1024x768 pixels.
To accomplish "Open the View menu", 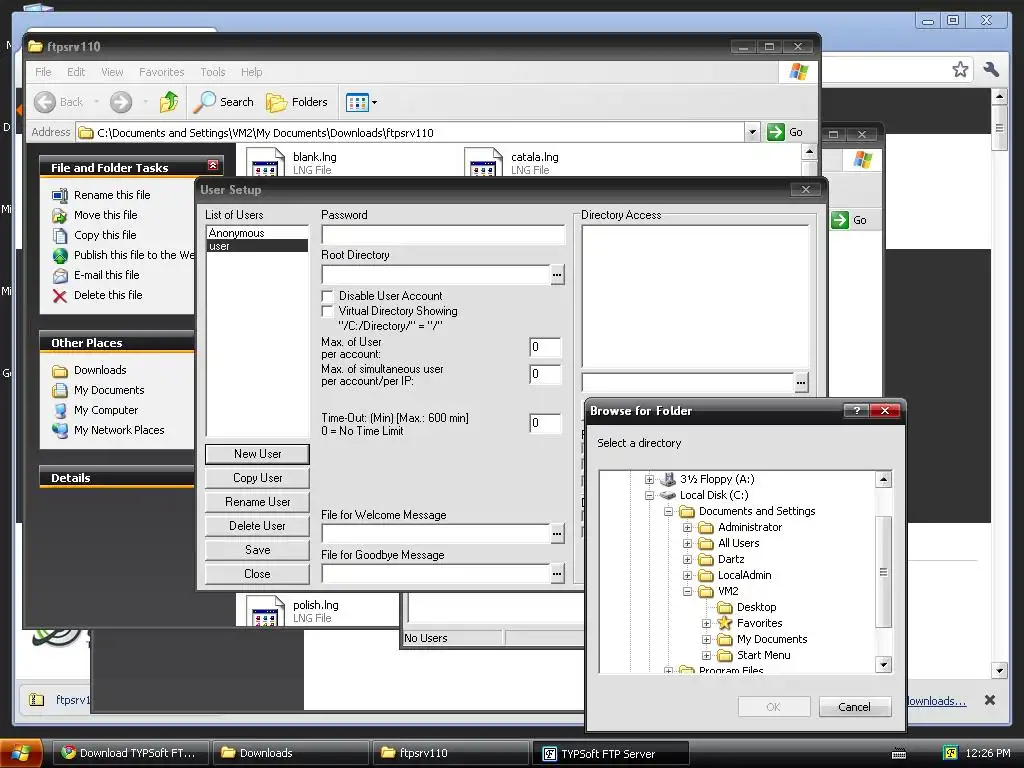I will (112, 72).
